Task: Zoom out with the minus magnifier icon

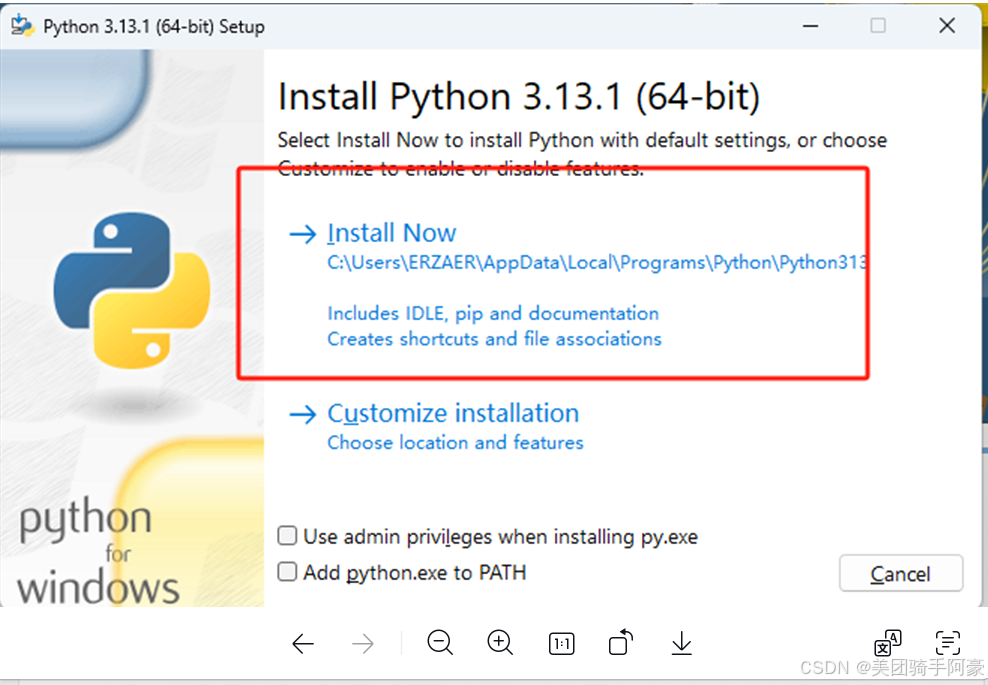Action: tap(440, 643)
